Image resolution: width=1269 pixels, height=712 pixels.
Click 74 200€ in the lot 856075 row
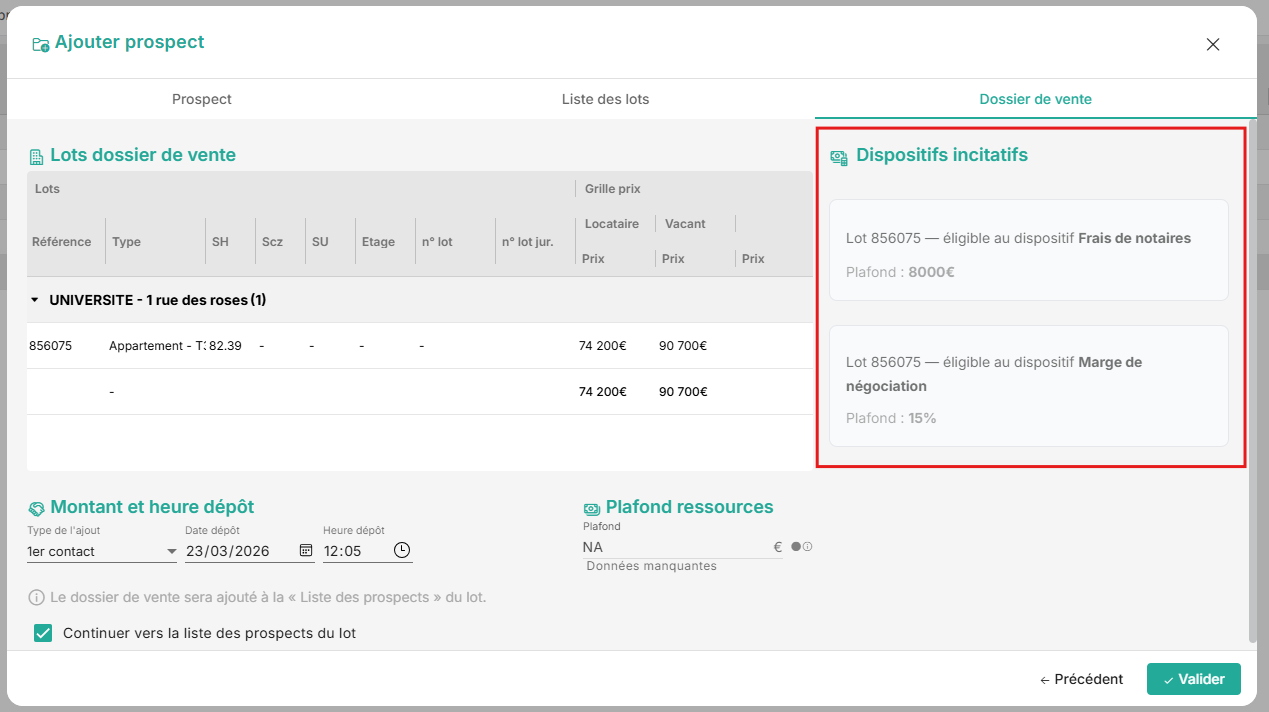click(x=603, y=346)
